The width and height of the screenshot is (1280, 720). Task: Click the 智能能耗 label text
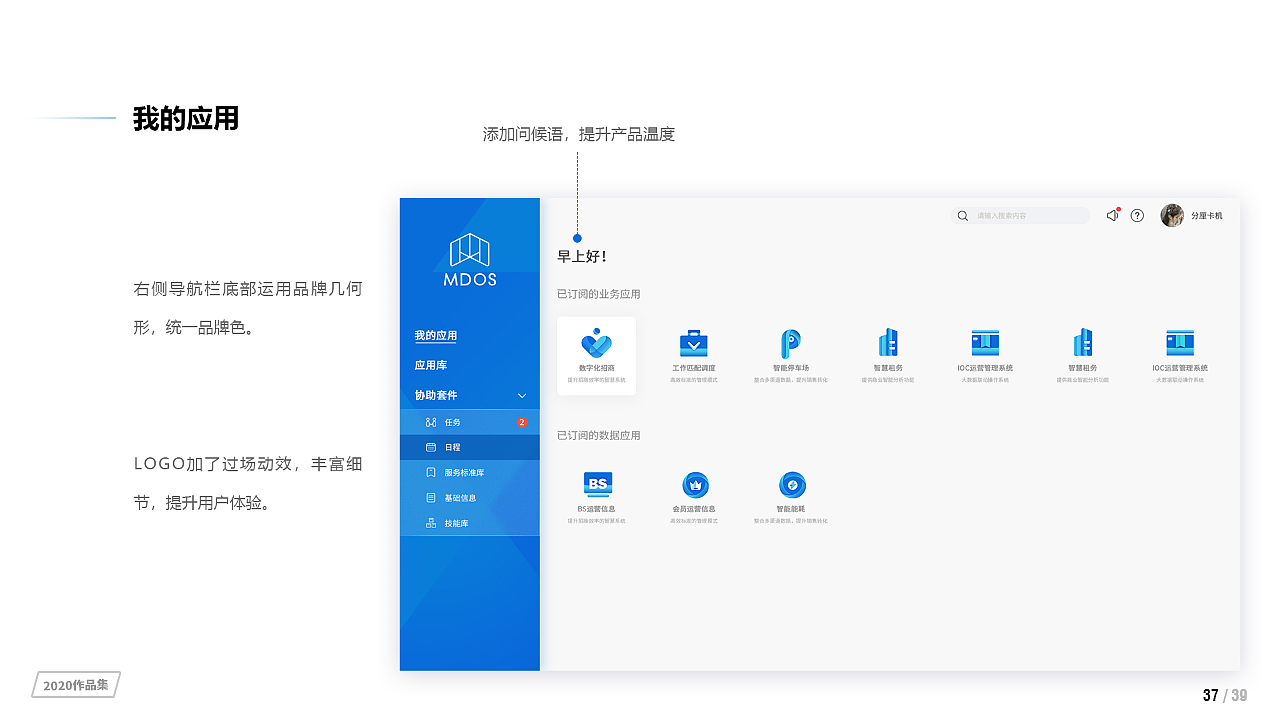coord(791,509)
